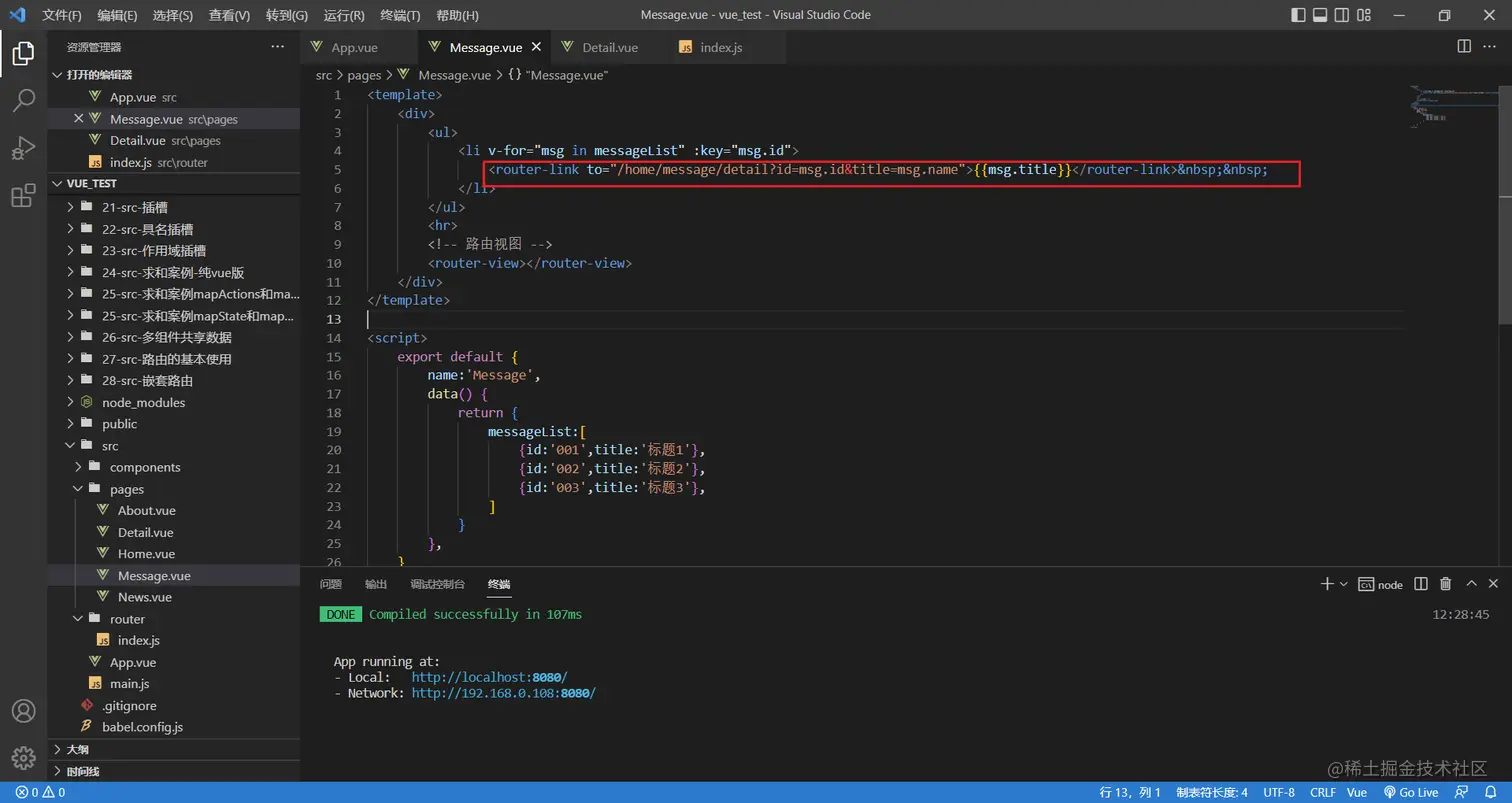This screenshot has height=803, width=1512.
Task: Open the new terminal launch profile dropdown
Action: (1343, 584)
